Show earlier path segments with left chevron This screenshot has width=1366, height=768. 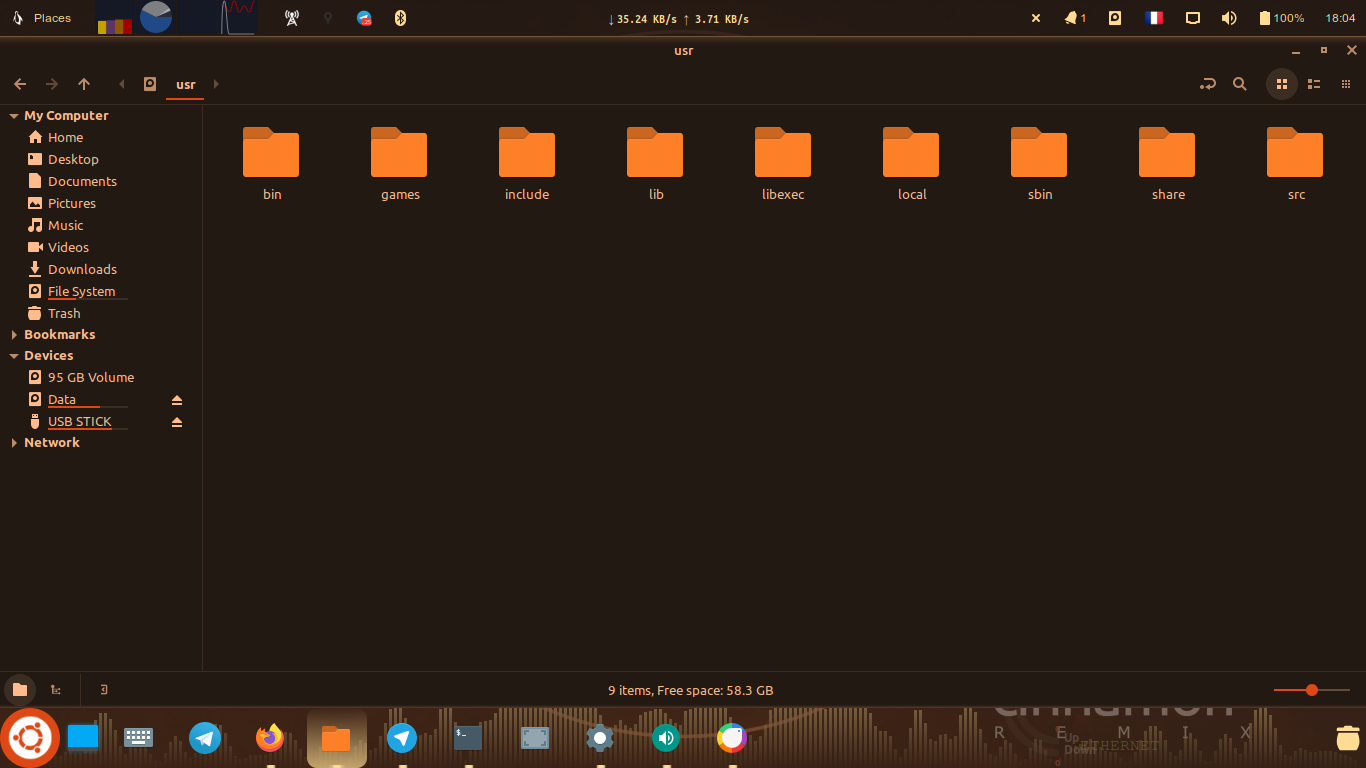point(122,84)
